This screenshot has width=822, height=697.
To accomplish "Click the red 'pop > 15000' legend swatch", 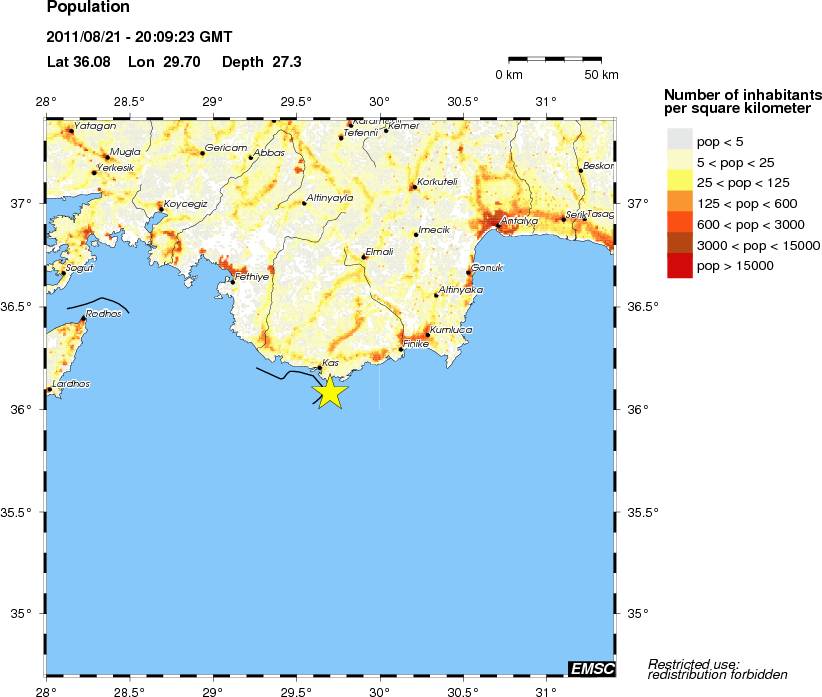I will 679,266.
